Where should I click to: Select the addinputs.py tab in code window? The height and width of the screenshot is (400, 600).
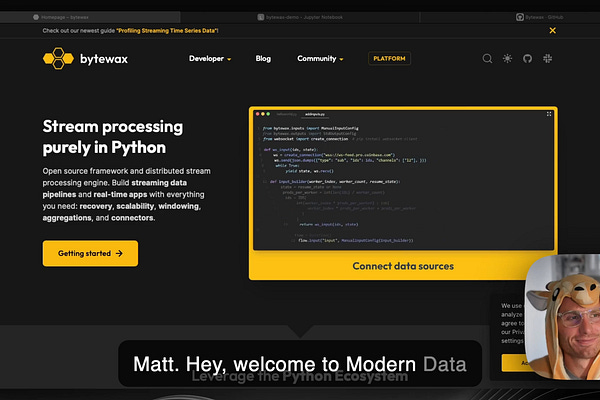pyautogui.click(x=315, y=114)
